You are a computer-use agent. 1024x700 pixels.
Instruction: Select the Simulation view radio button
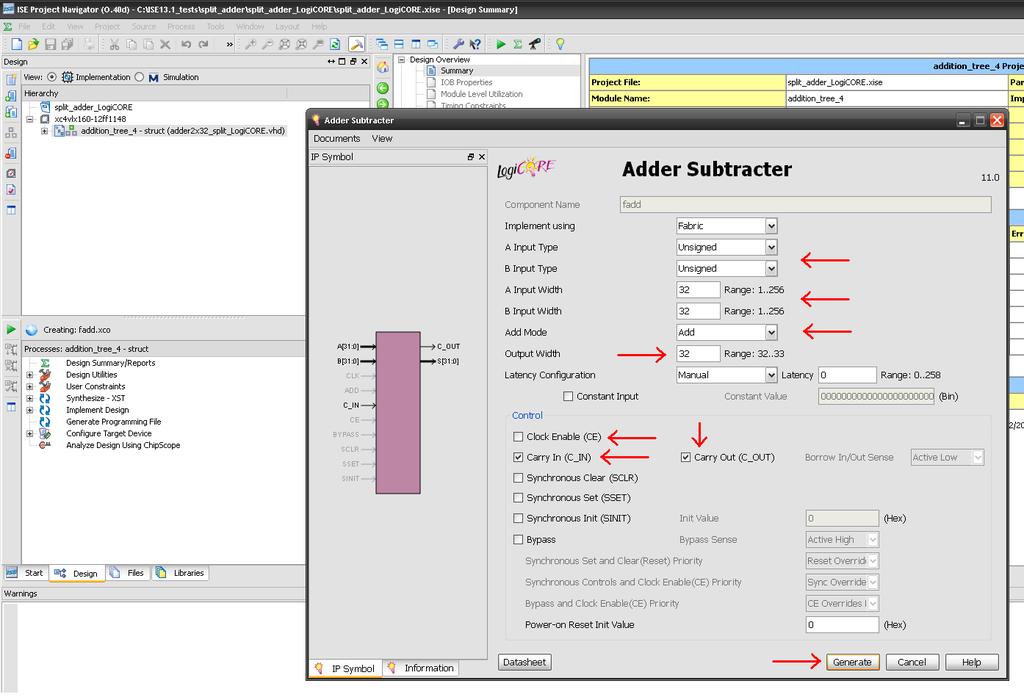click(x=139, y=77)
